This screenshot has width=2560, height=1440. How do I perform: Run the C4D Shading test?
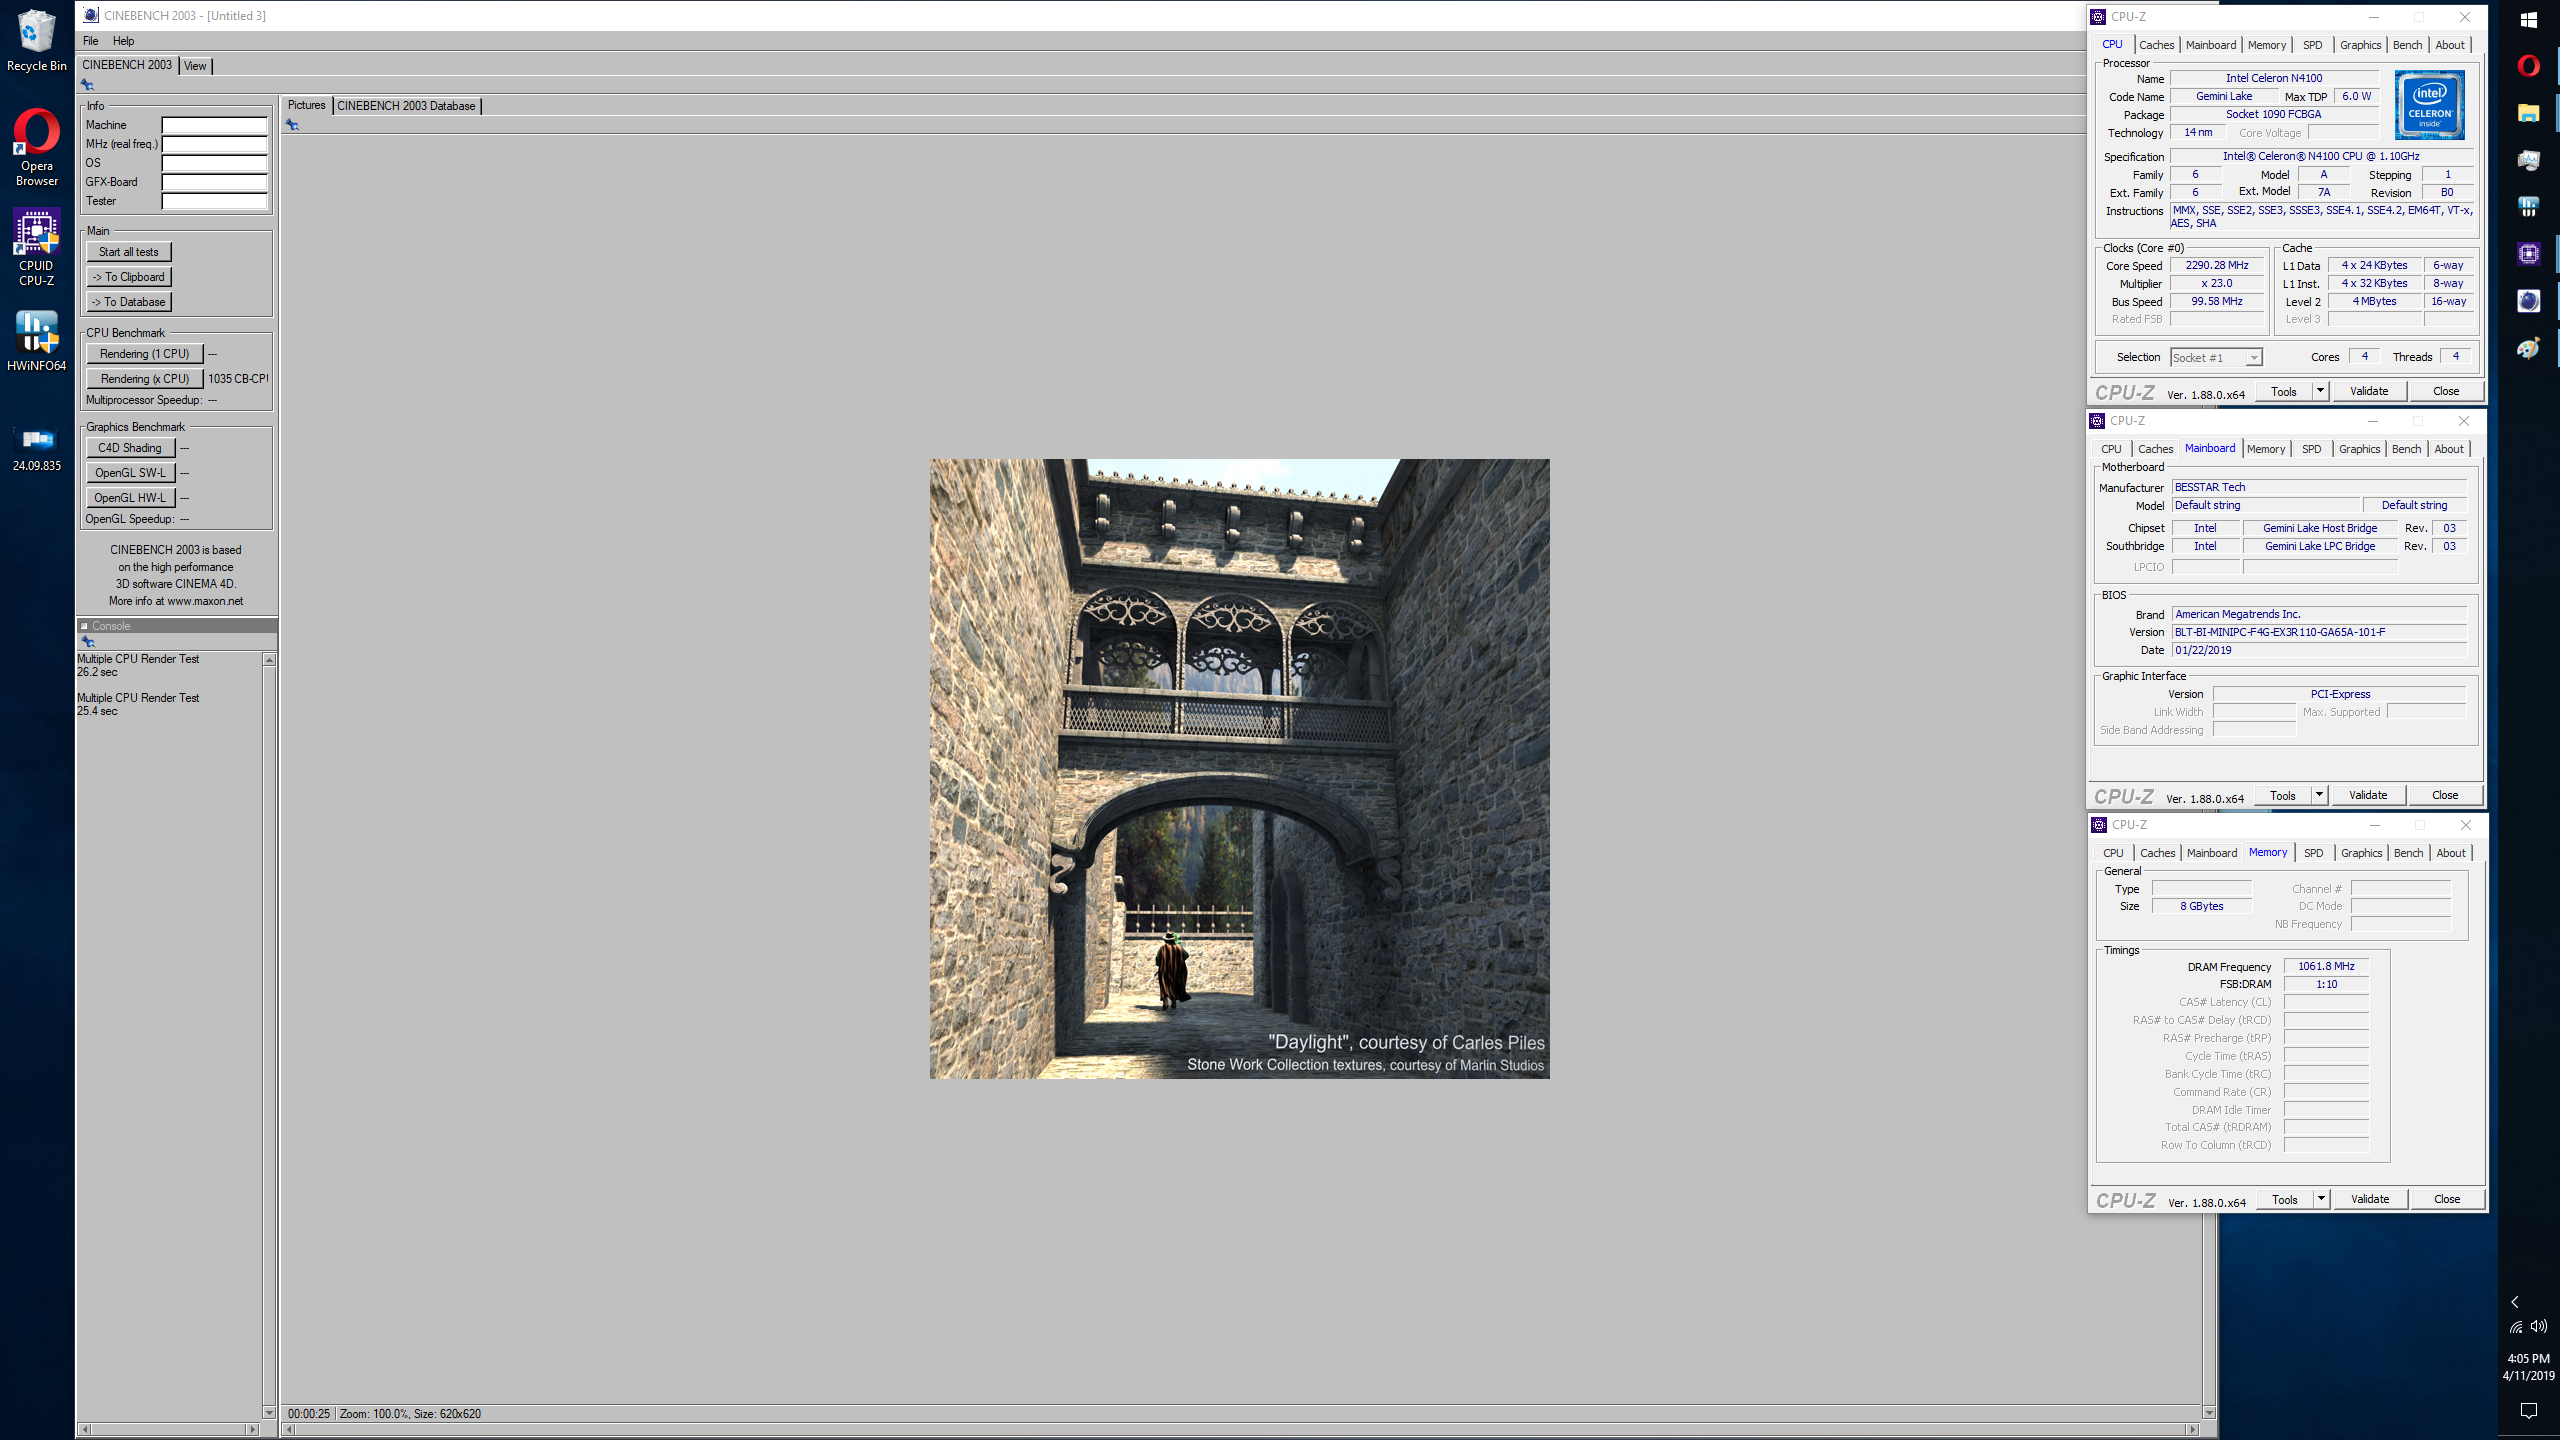[131, 448]
